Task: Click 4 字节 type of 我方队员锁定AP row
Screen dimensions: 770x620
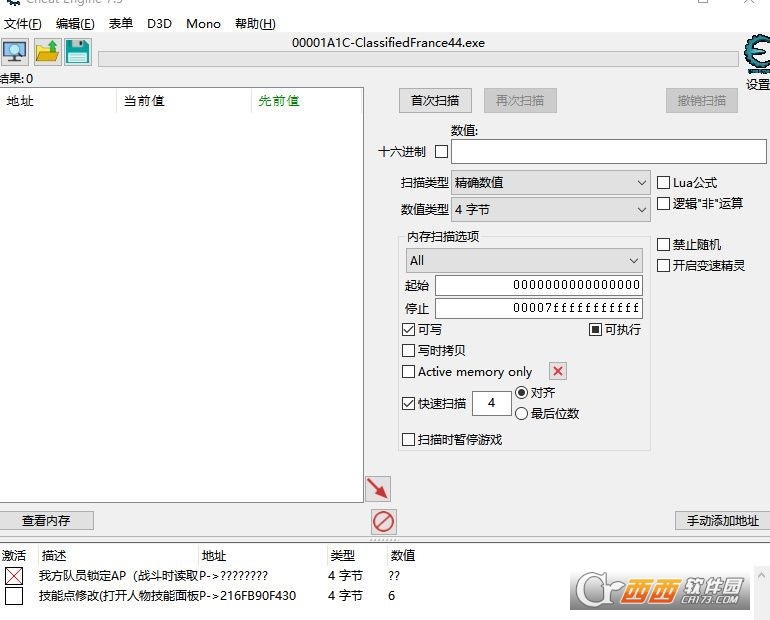Action: [x=345, y=576]
